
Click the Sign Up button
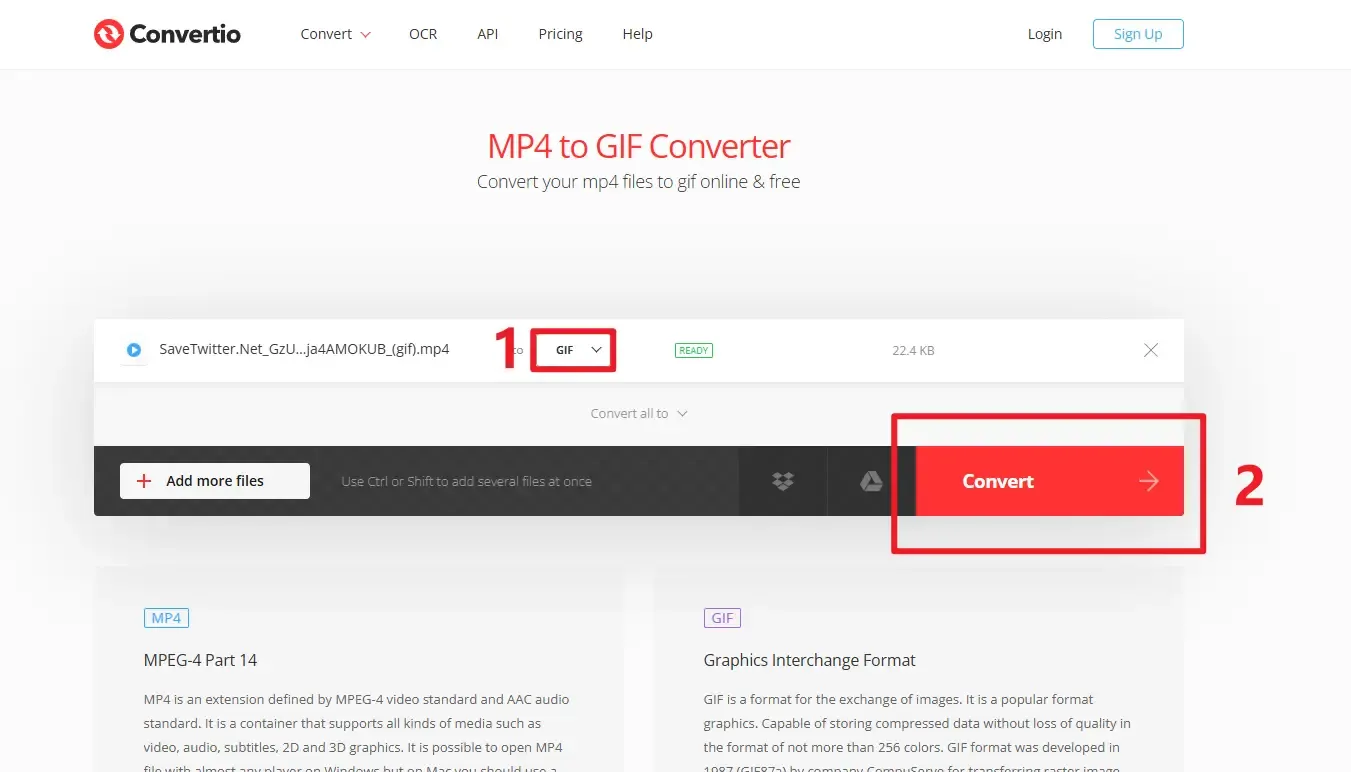(x=1137, y=33)
